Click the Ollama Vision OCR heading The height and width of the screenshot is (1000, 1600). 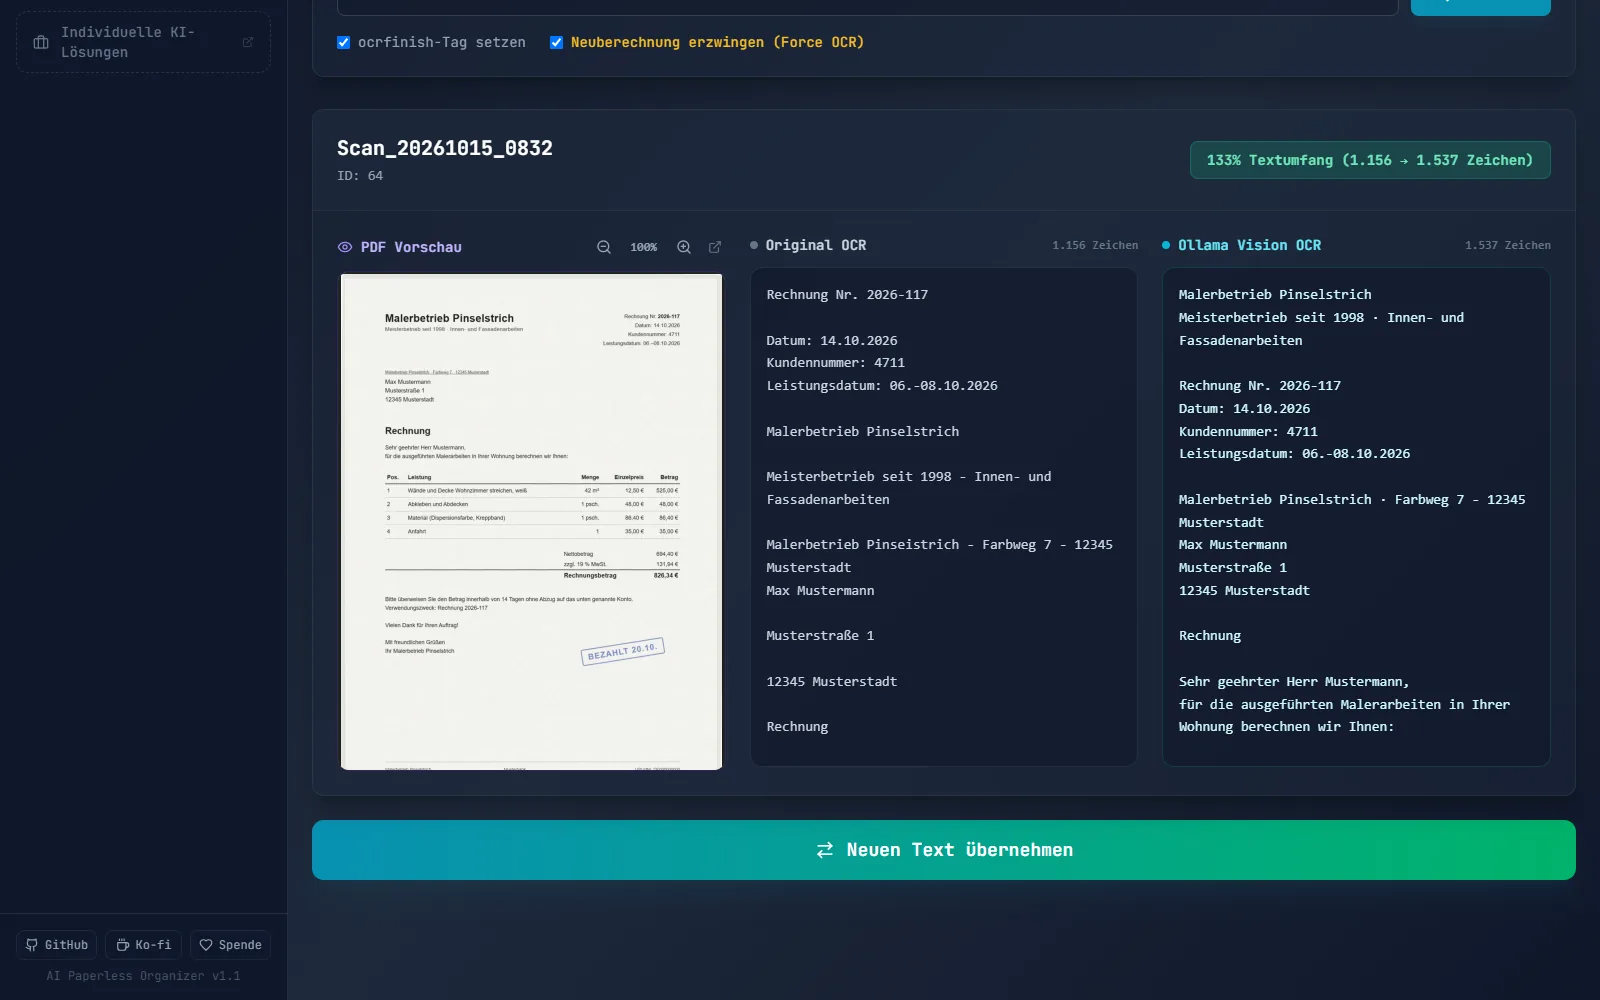point(1249,245)
